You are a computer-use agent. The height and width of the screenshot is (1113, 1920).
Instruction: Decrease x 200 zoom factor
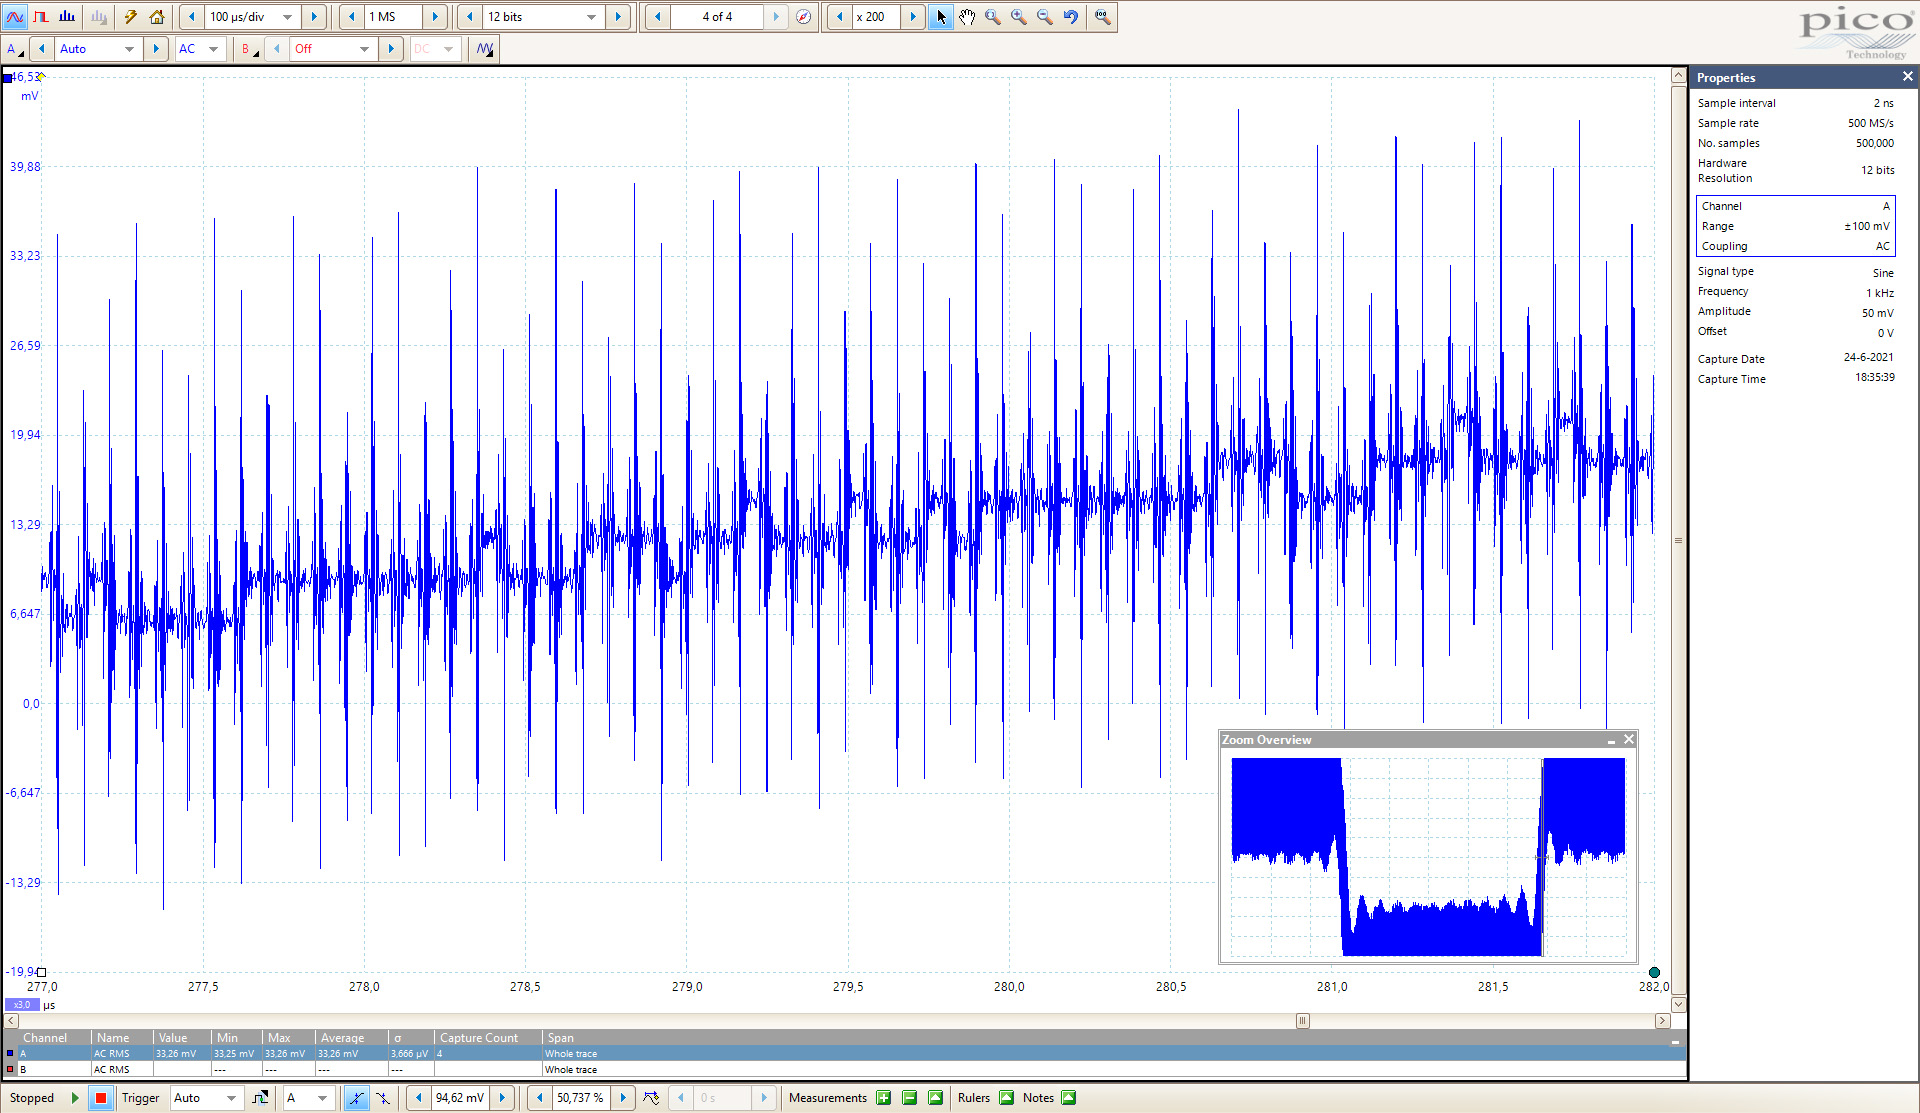point(839,17)
